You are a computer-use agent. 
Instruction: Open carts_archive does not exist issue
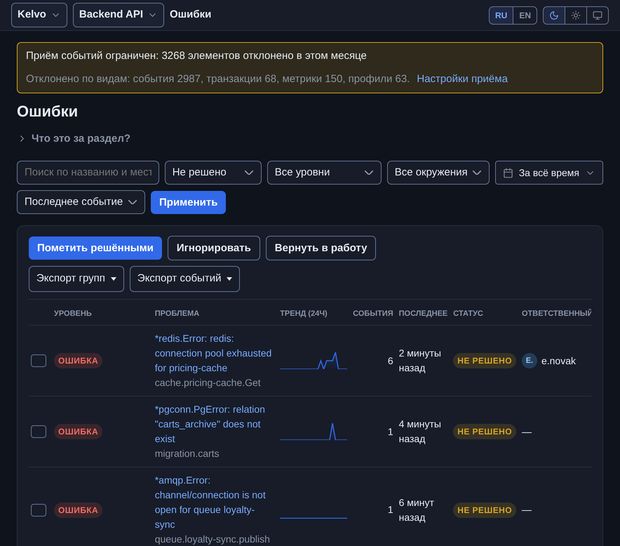click(210, 424)
